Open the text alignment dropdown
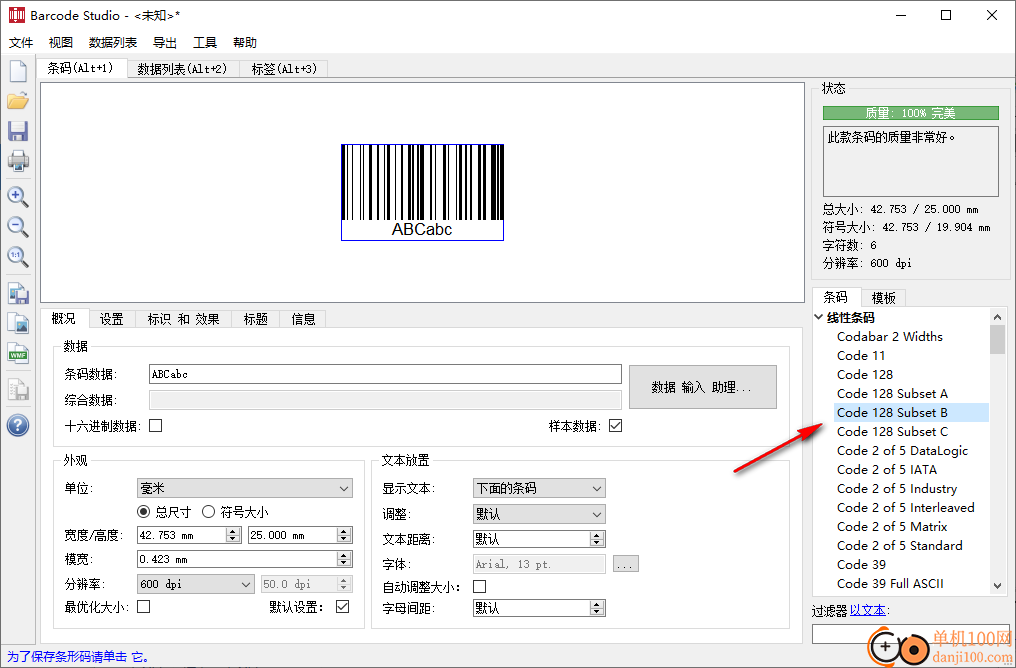 (x=539, y=514)
